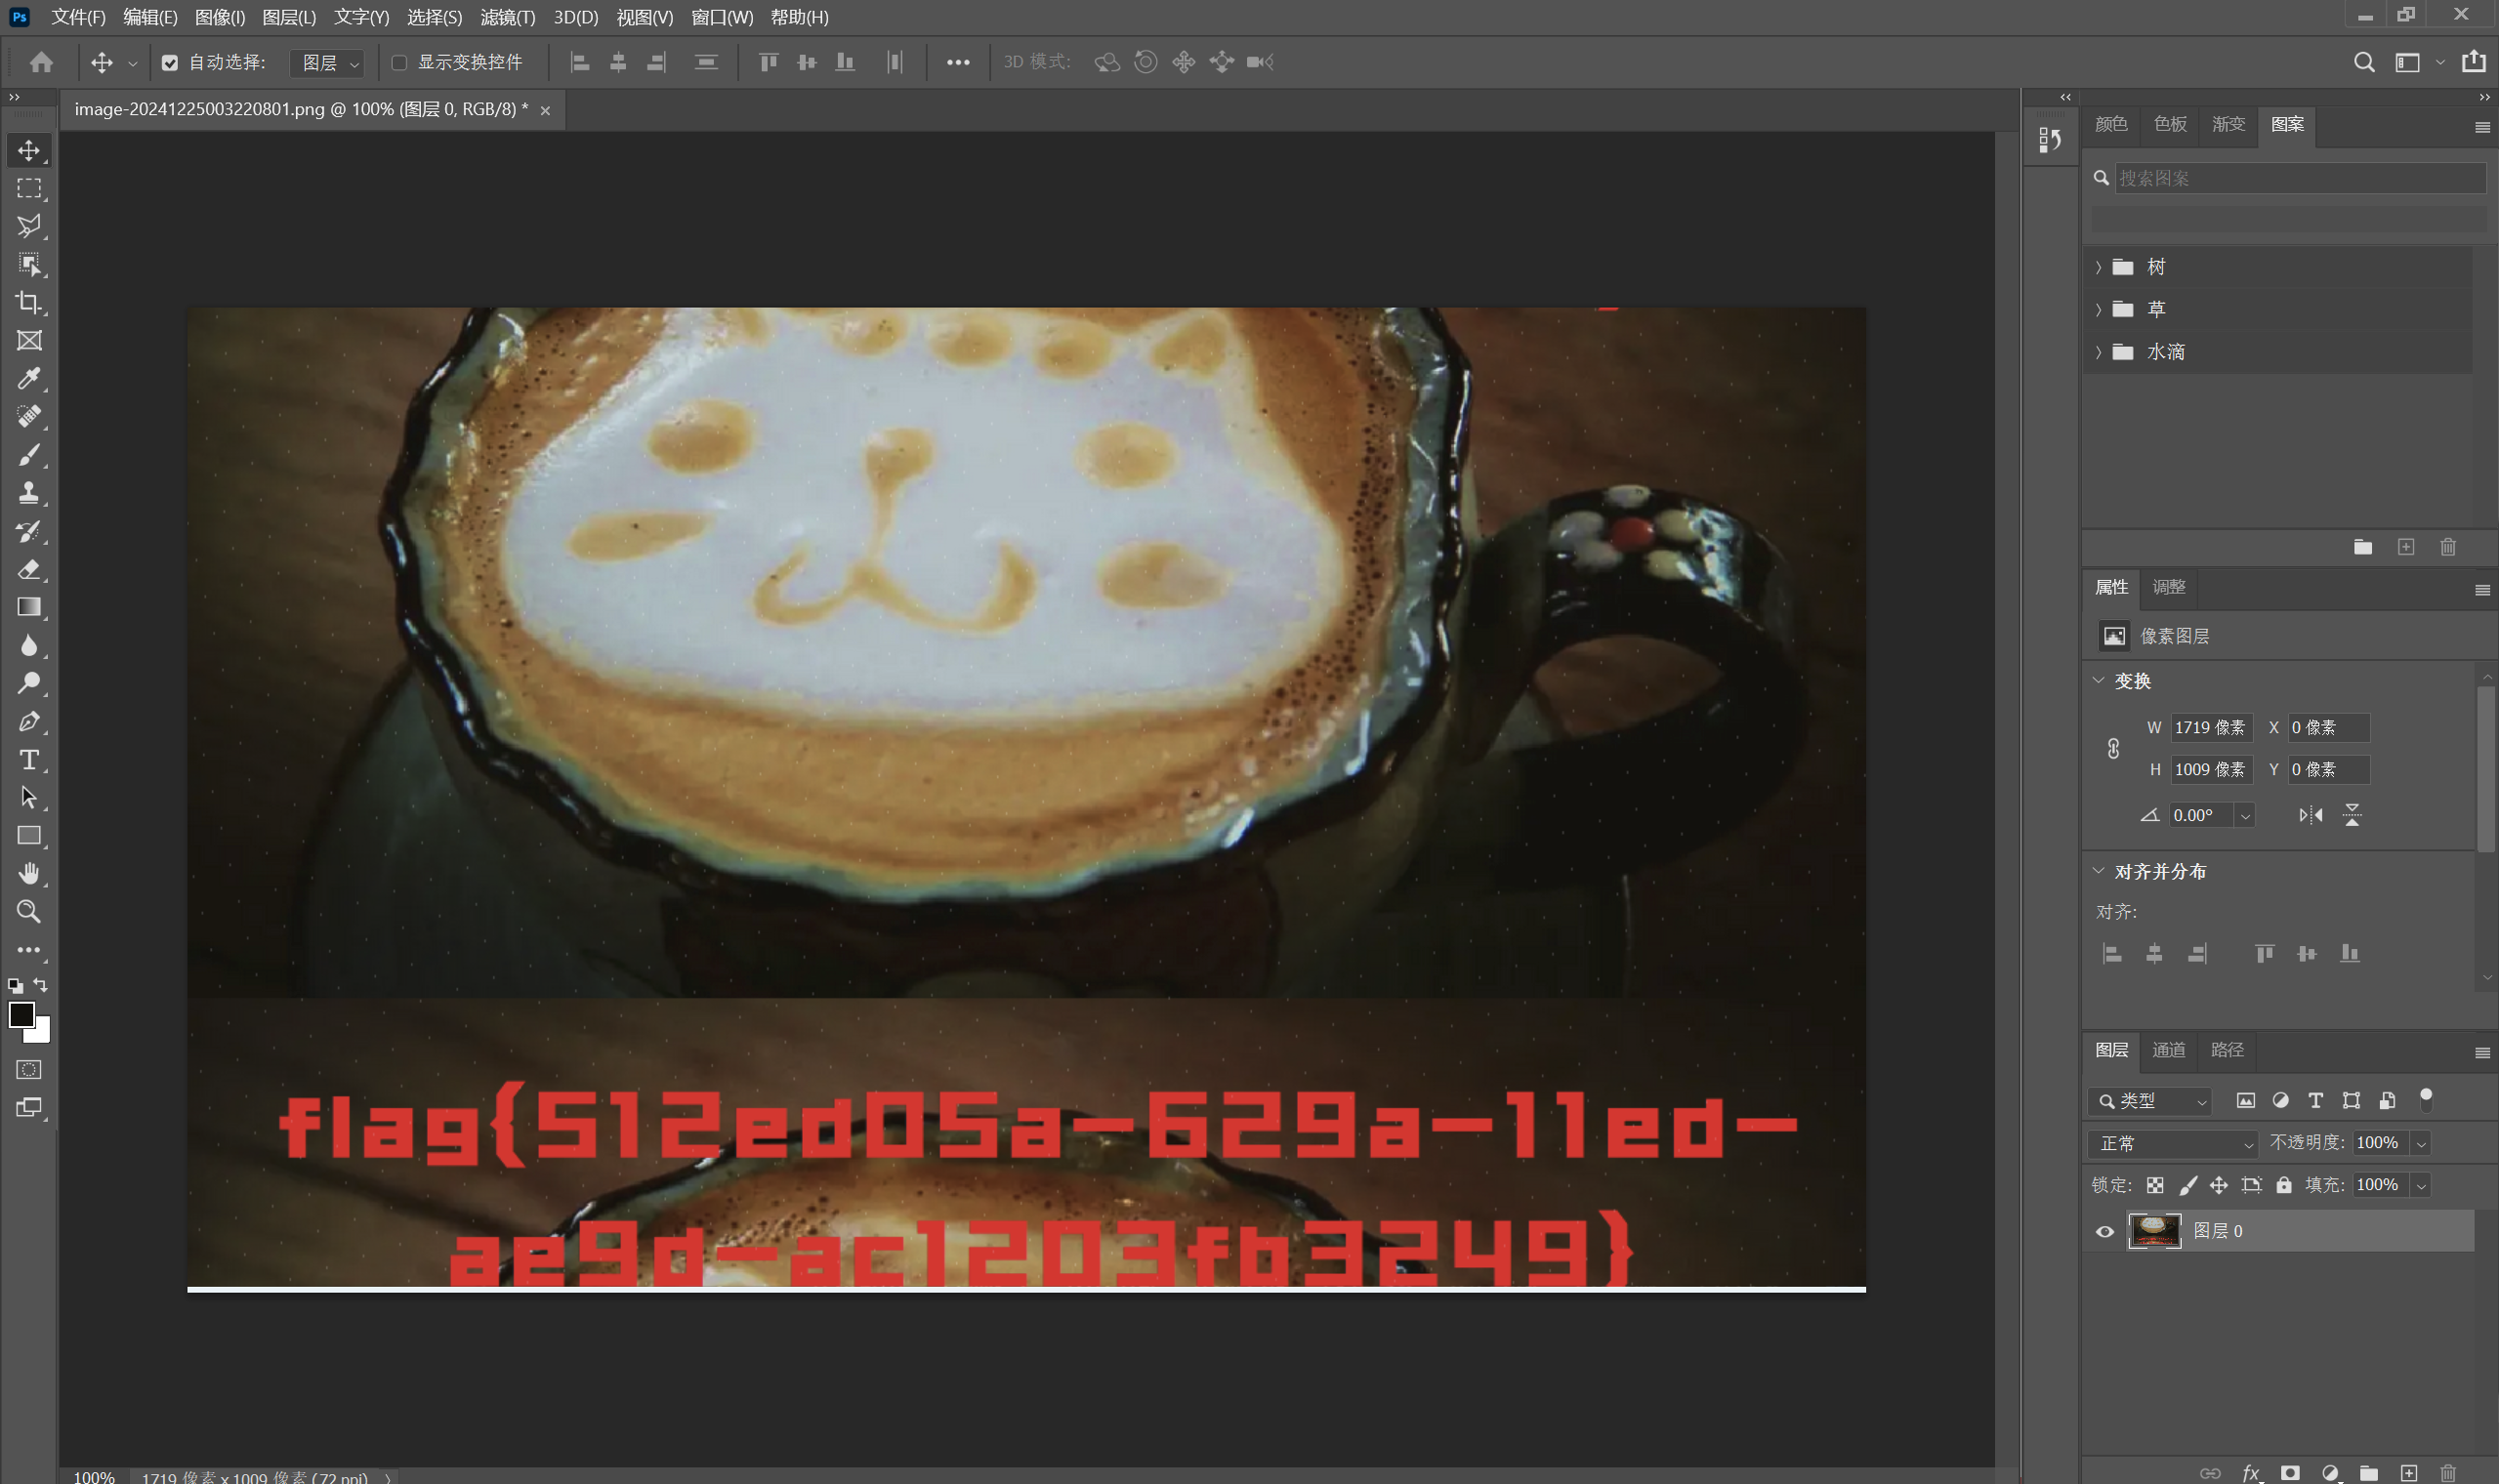
Task: Select the Polygonal Lasso tool
Action: (29, 227)
